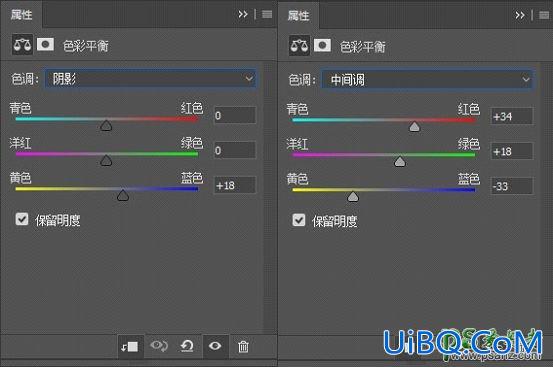Click 青色 label in Midtones panel
This screenshot has width=553, height=367.
pos(297,109)
